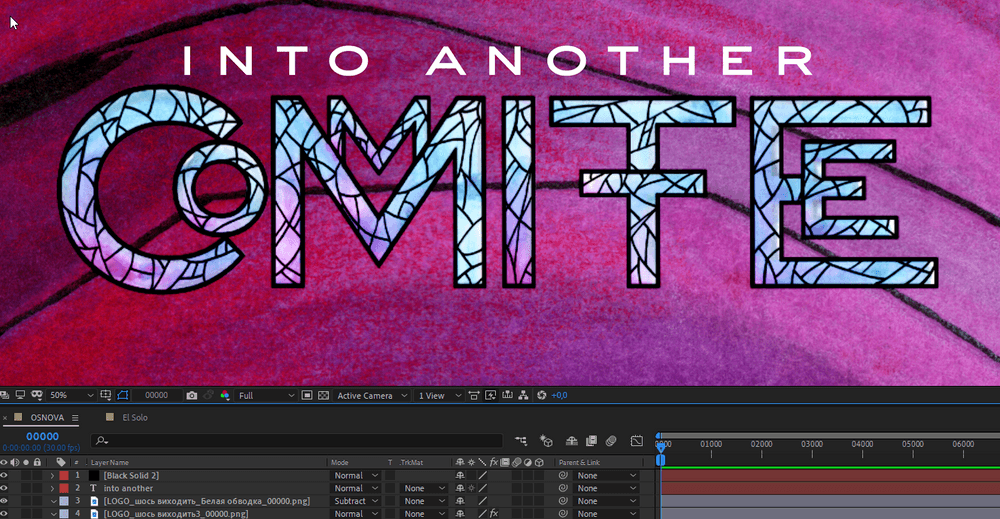Screen dimensions: 1000x519
Task: Open the 50% magnification dropdown
Action: click(71, 395)
